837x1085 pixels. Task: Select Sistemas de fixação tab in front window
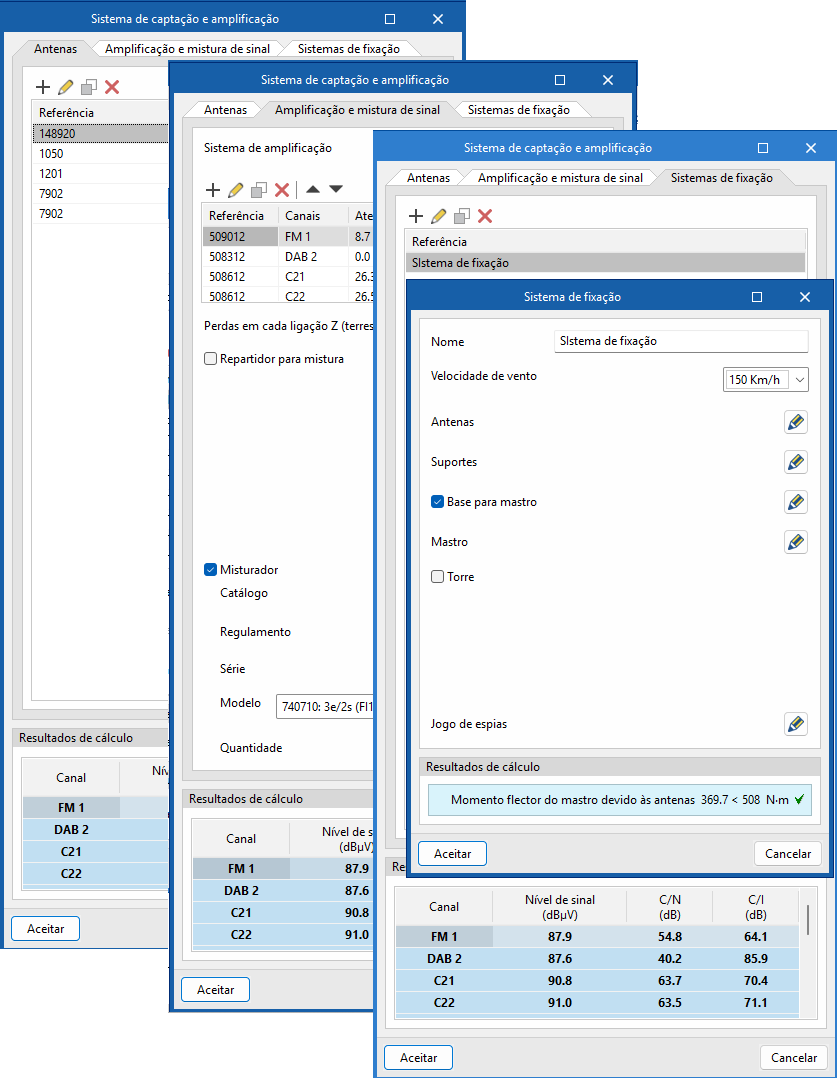[x=721, y=178]
